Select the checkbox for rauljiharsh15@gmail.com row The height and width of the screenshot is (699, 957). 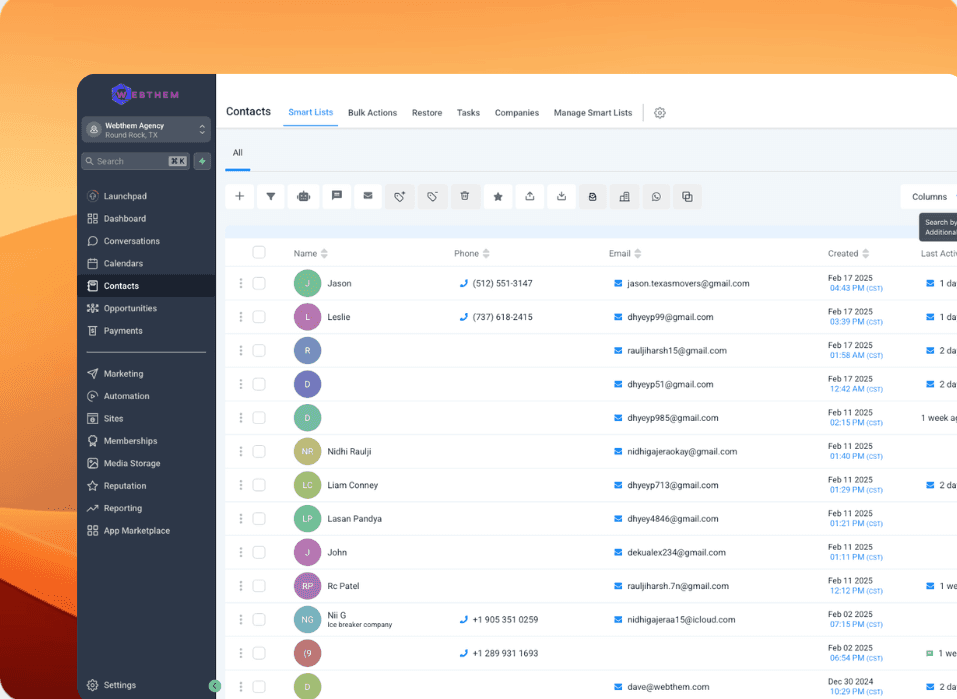[x=259, y=350]
